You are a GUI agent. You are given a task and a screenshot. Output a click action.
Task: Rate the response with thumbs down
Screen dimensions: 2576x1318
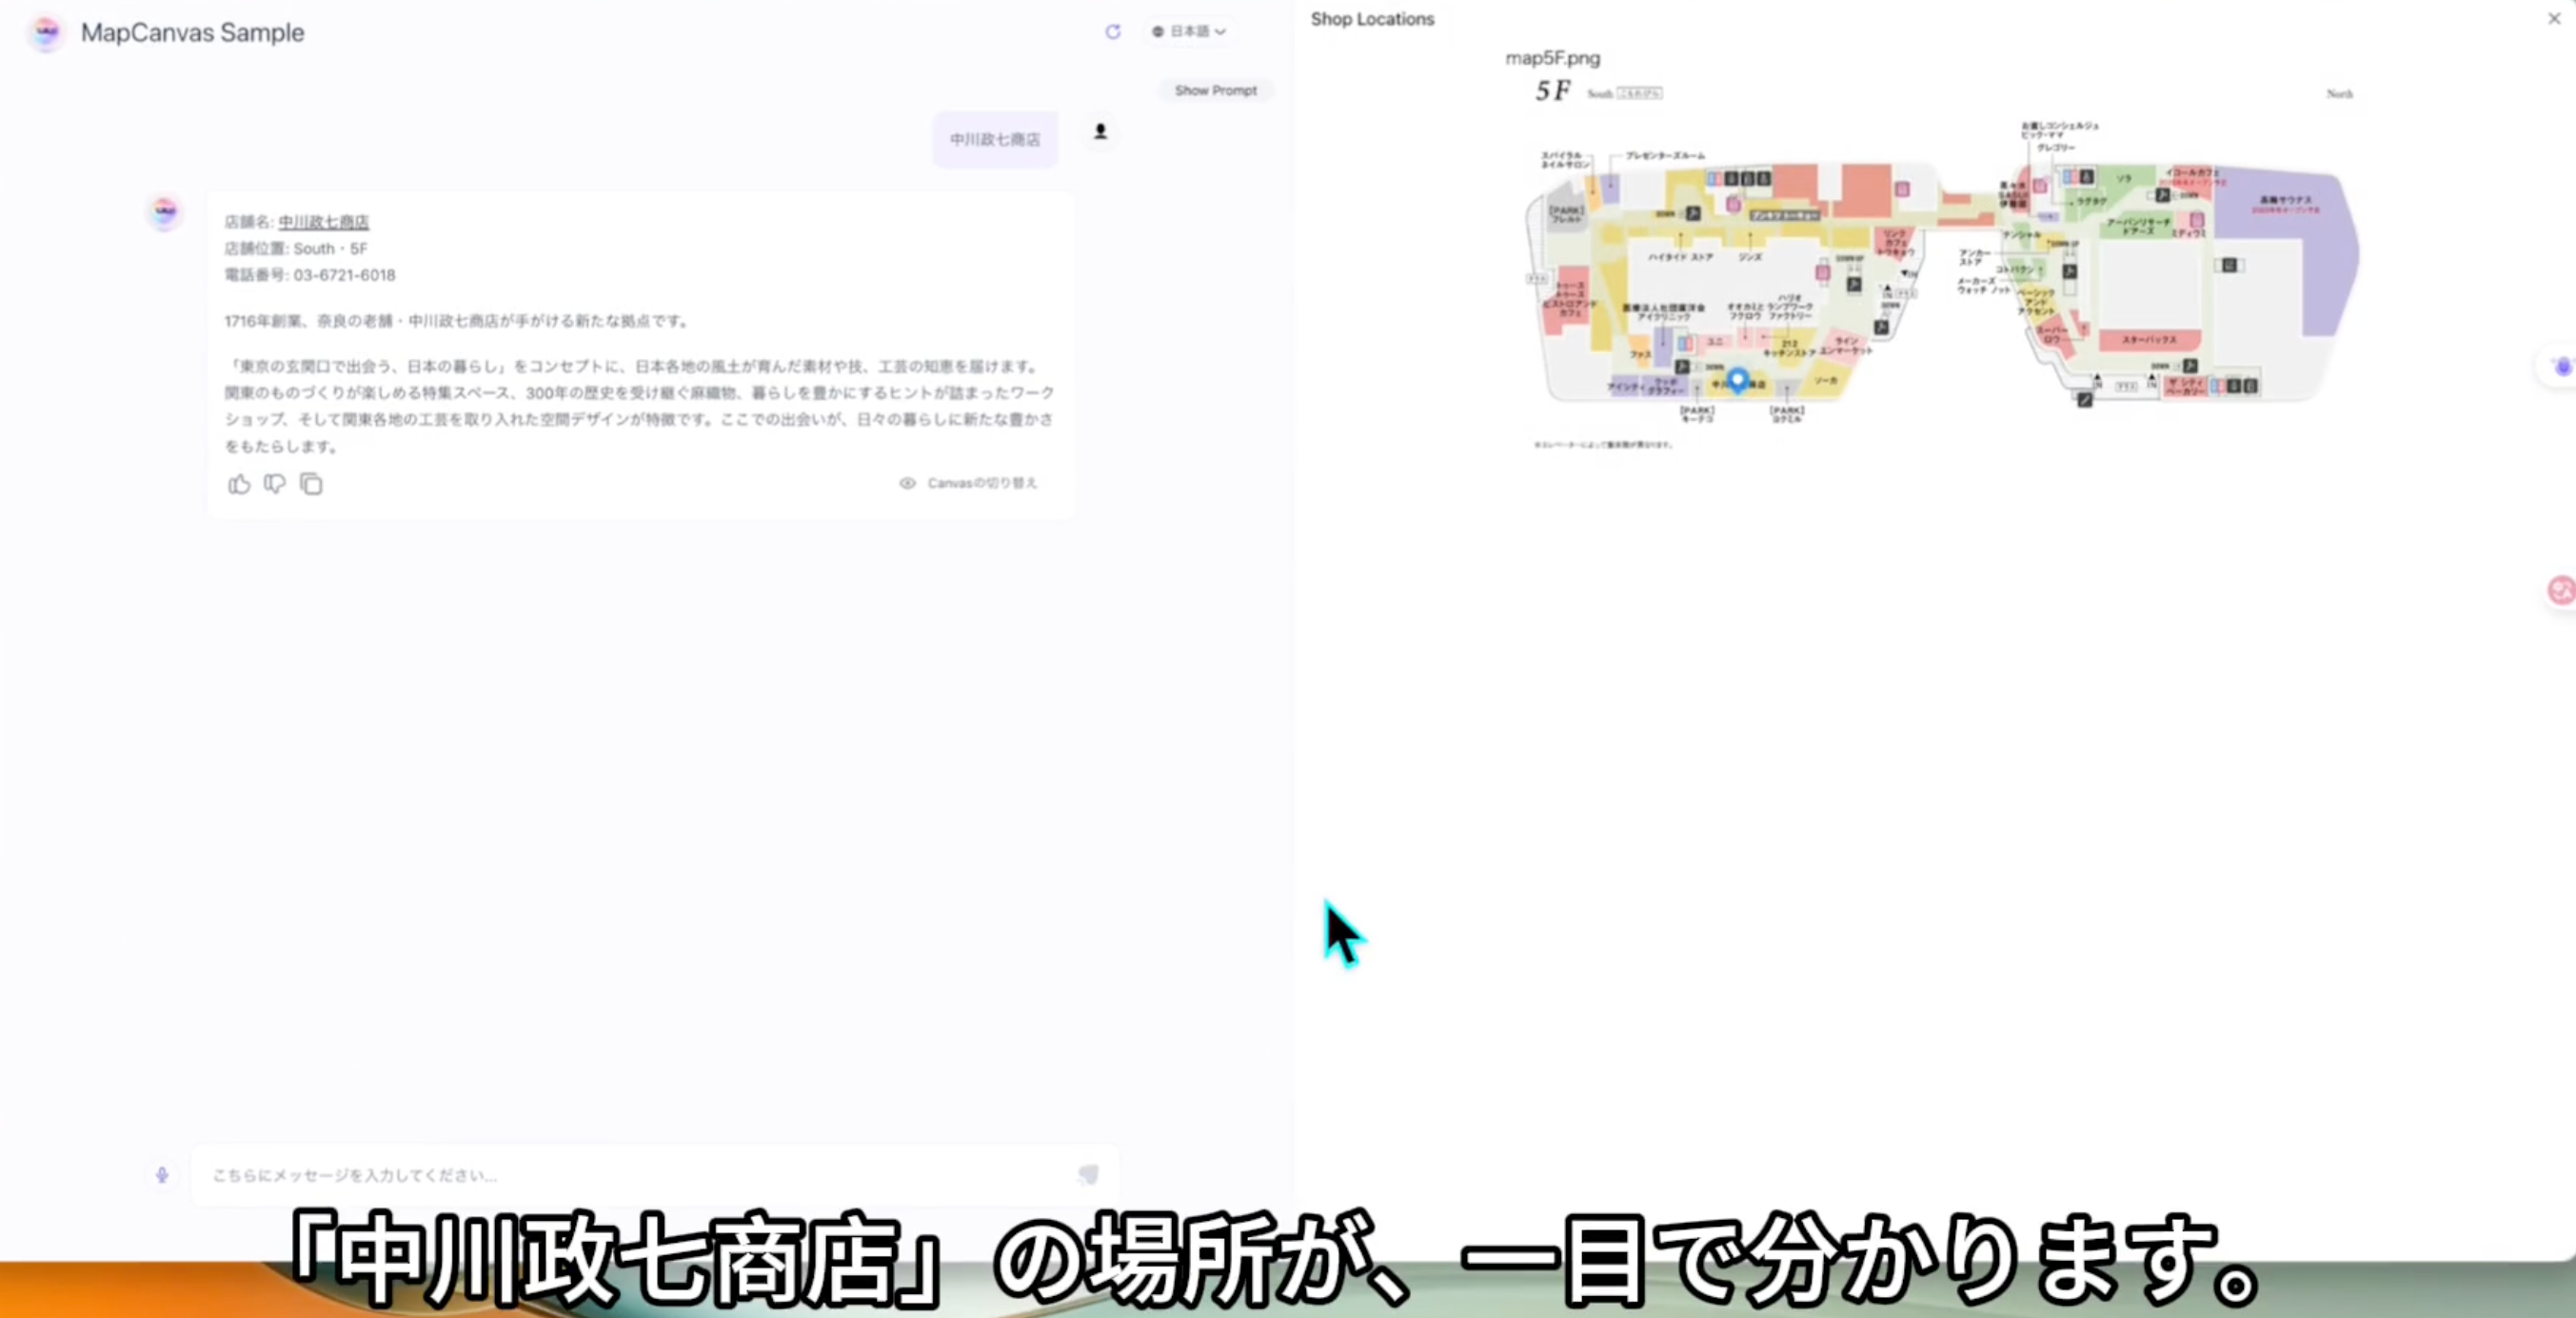coord(274,484)
